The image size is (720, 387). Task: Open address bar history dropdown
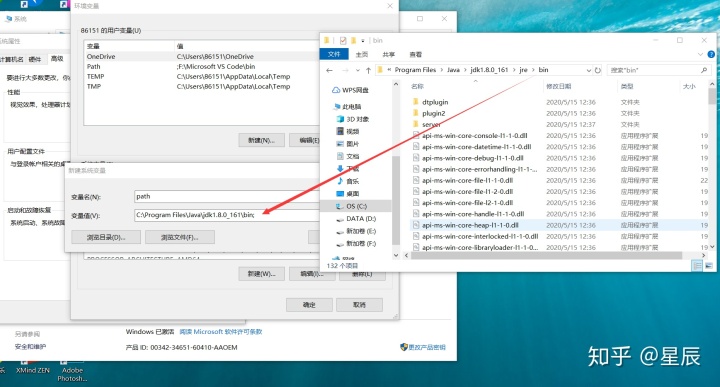589,70
